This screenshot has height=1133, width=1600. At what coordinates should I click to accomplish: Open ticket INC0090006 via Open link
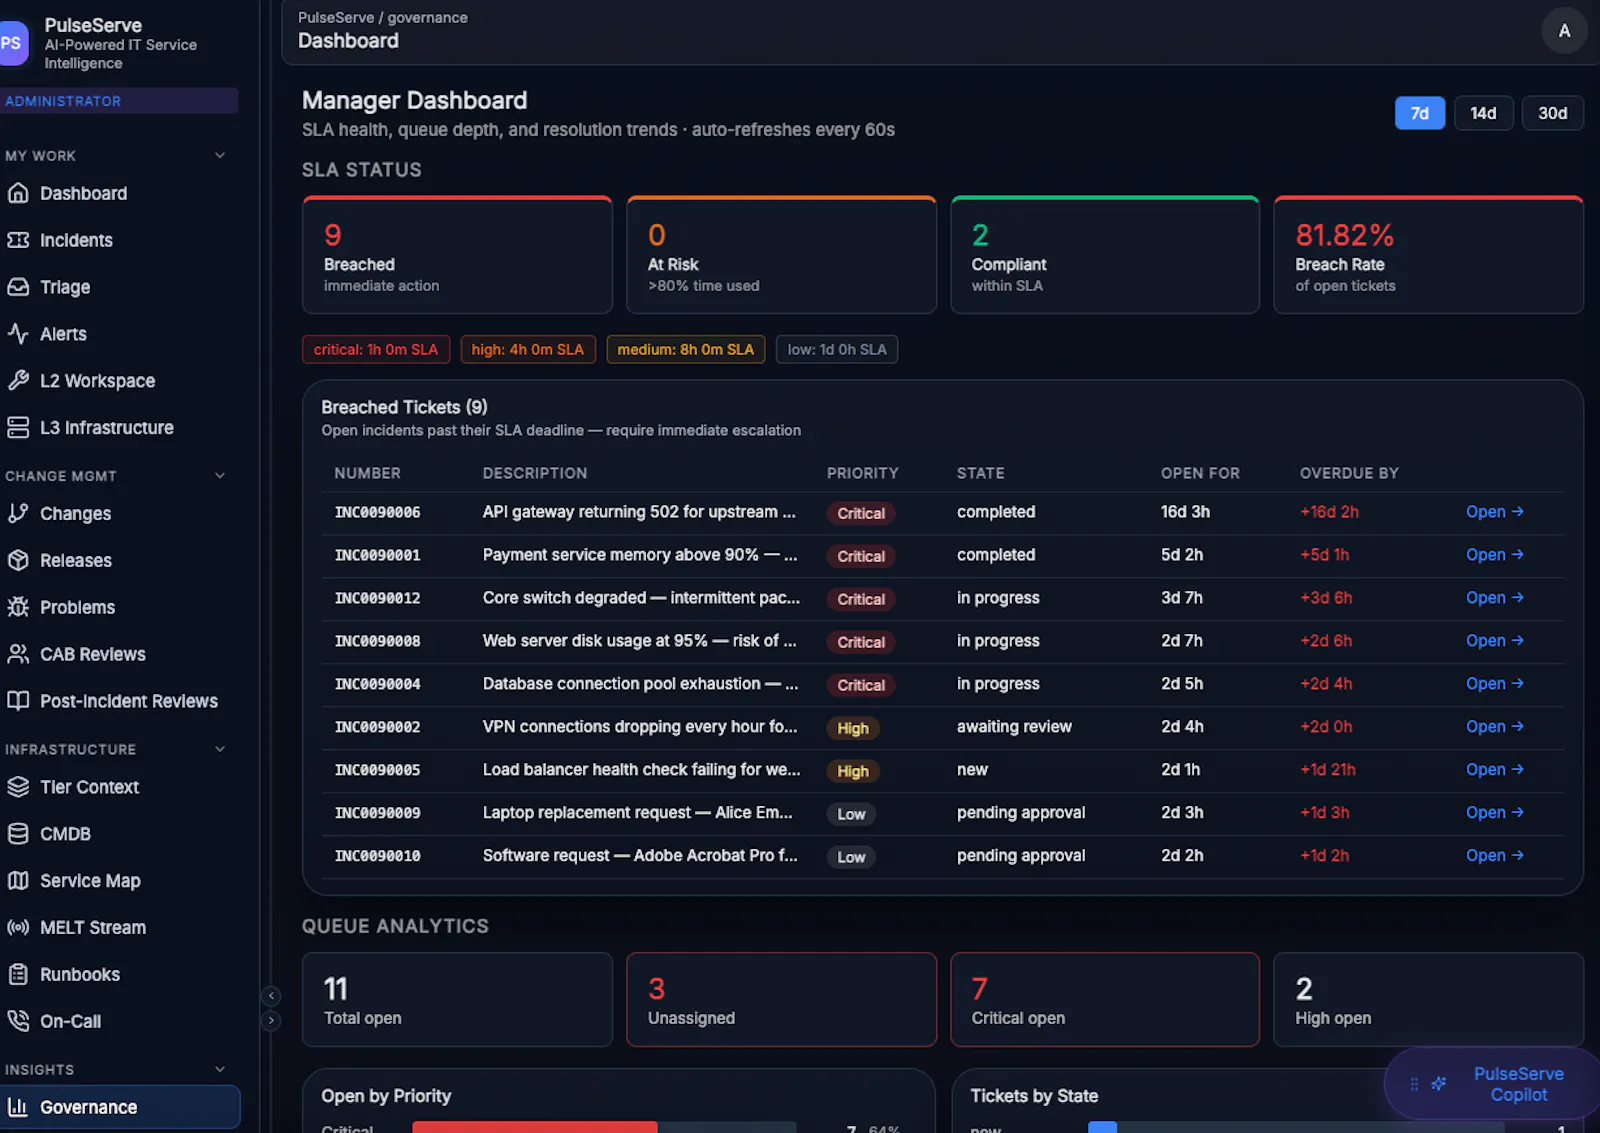coord(1494,512)
